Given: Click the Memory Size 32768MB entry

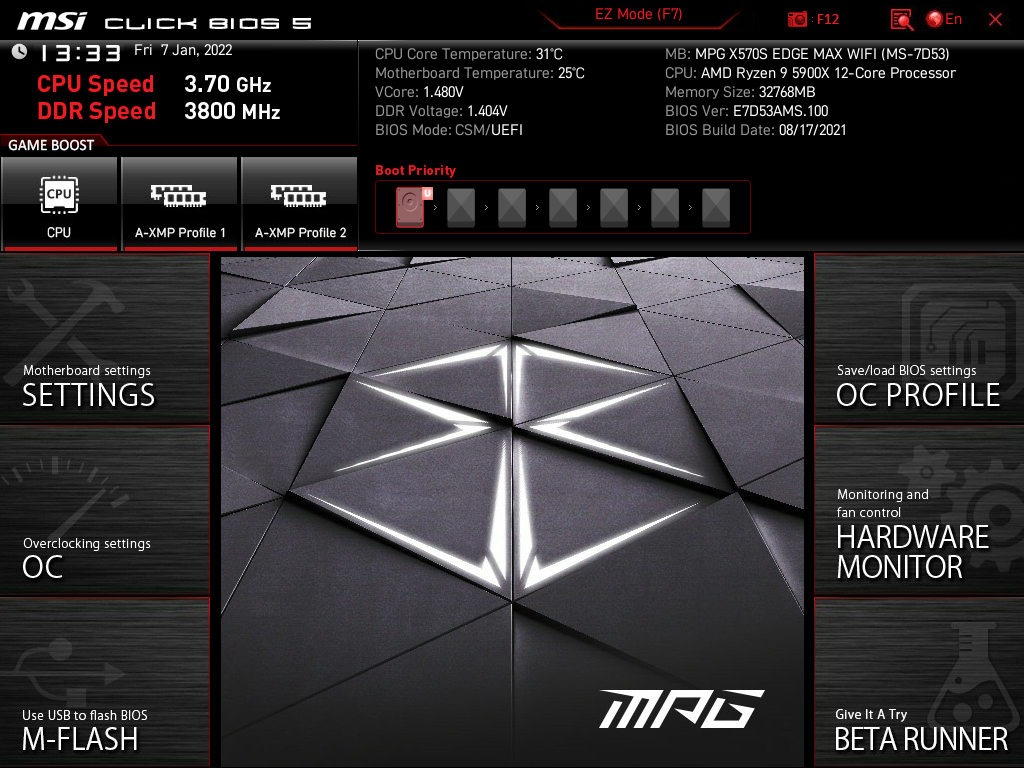Looking at the screenshot, I should 740,92.
